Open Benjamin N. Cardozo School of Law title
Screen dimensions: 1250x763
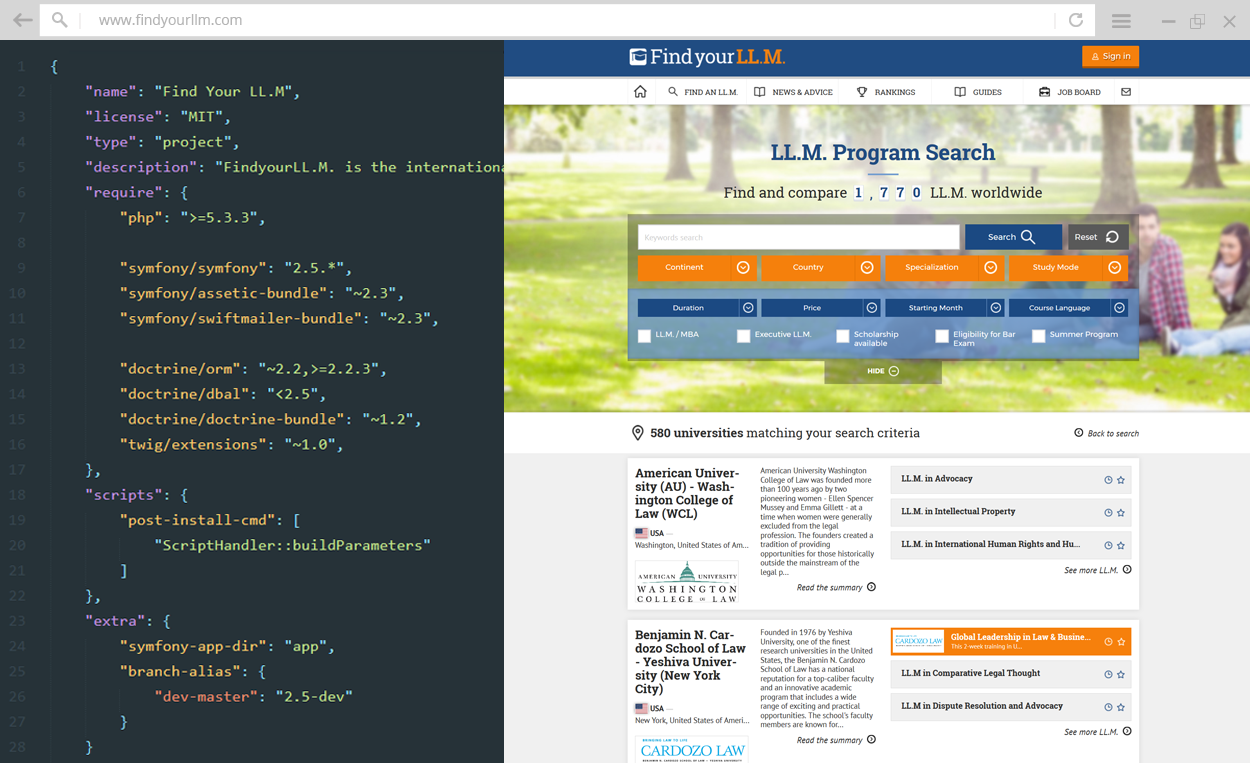pyautogui.click(x=691, y=662)
